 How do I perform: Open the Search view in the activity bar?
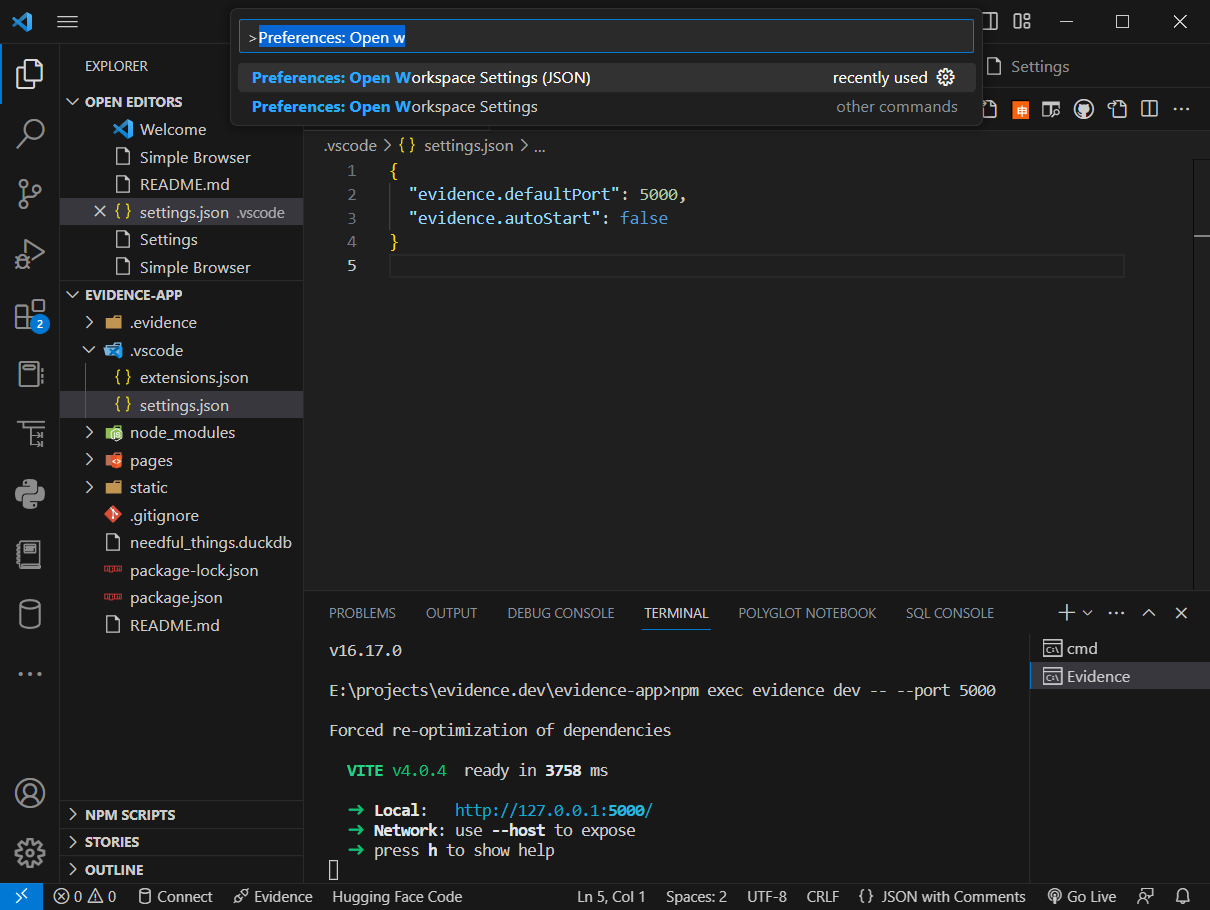pos(30,133)
